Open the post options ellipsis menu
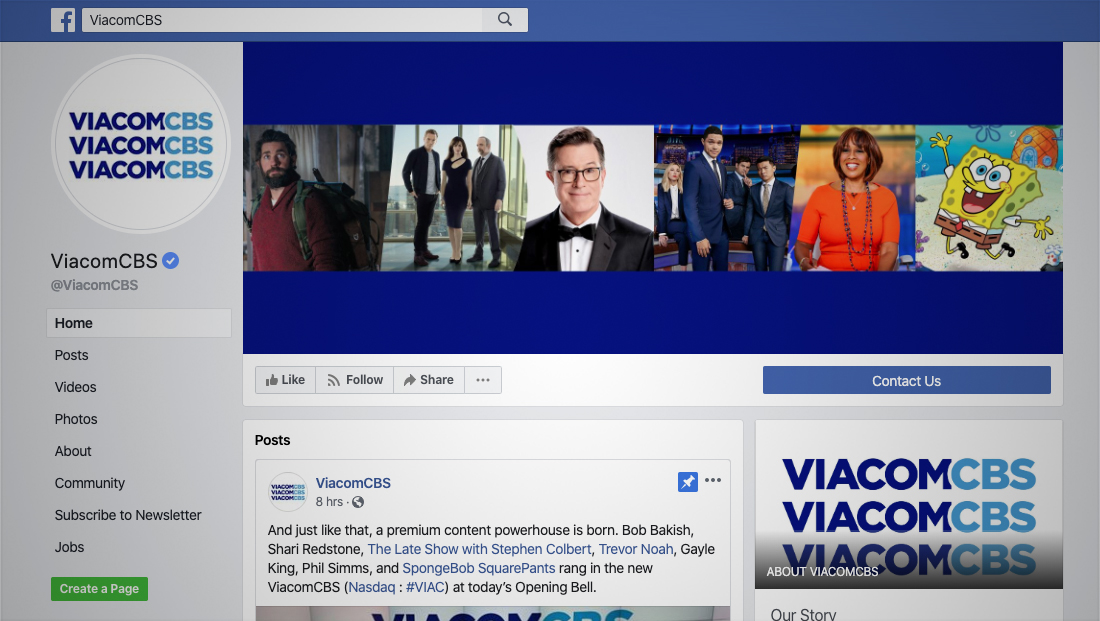Screen dimensions: 1100x621 pos(713,480)
